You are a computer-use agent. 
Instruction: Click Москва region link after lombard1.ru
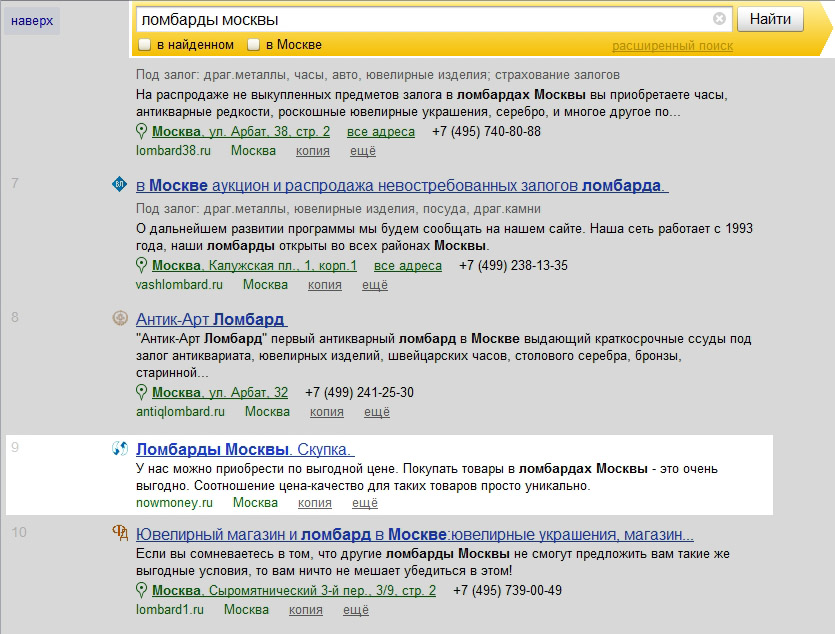point(246,610)
